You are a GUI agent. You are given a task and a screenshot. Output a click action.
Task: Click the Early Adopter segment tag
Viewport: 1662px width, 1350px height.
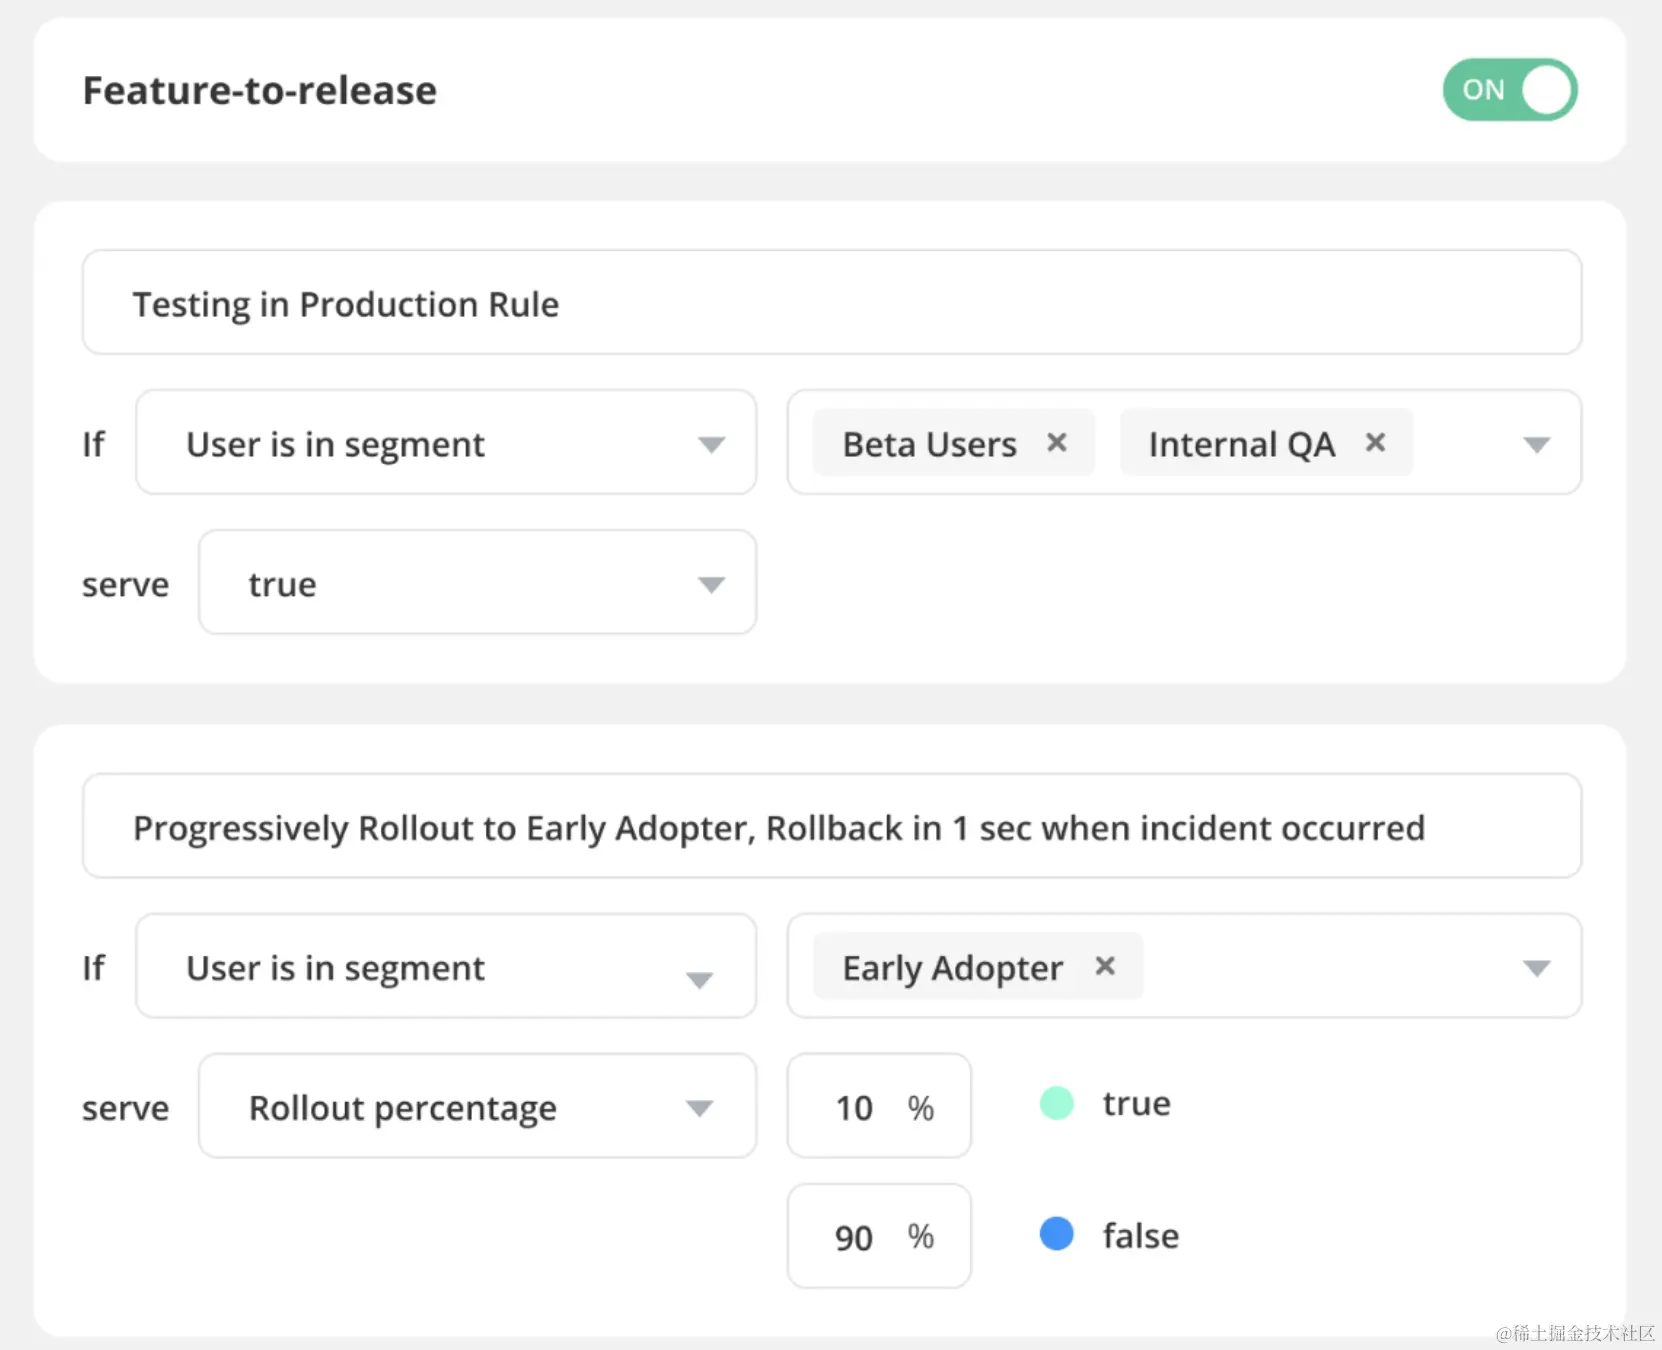click(952, 967)
